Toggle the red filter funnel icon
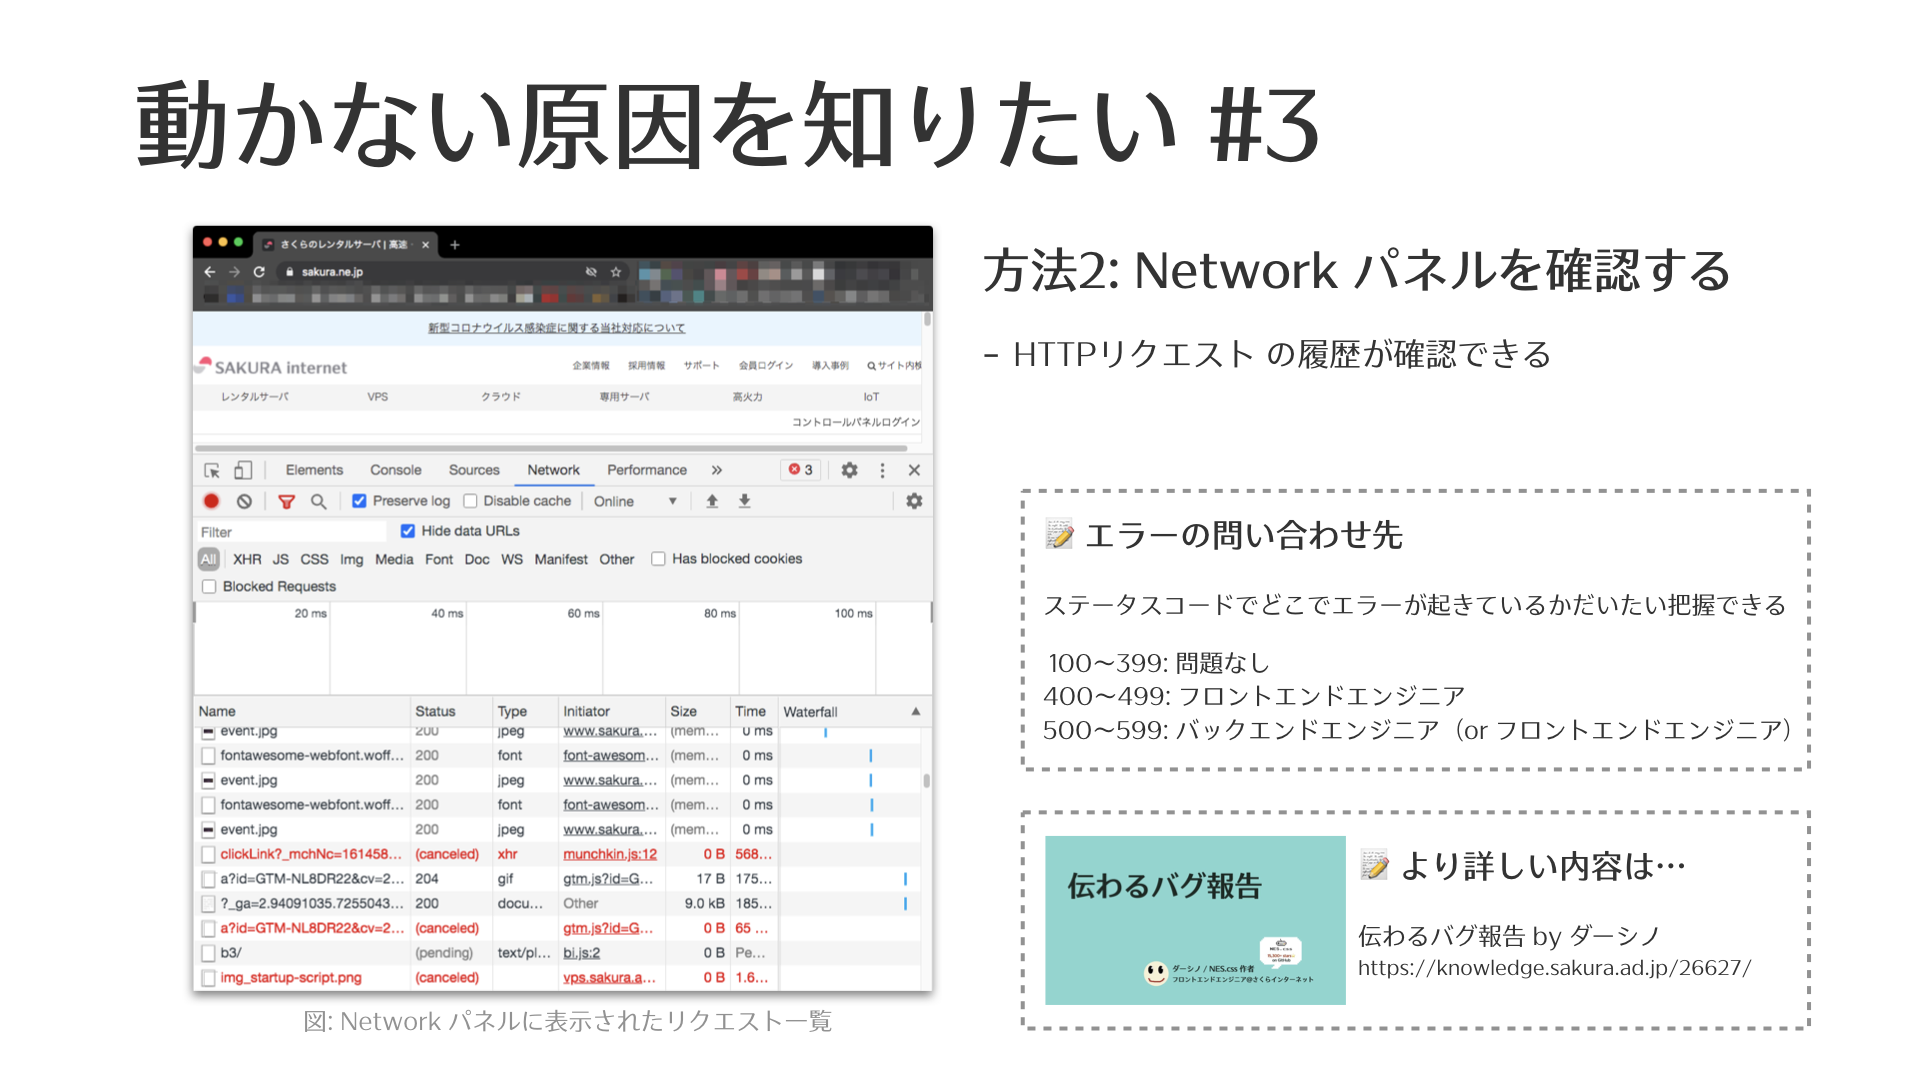The height and width of the screenshot is (1080, 1920). 286,501
